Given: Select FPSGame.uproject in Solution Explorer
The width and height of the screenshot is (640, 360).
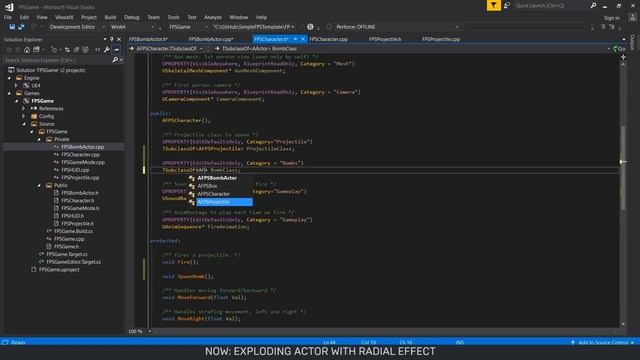Looking at the screenshot, I should [59, 270].
